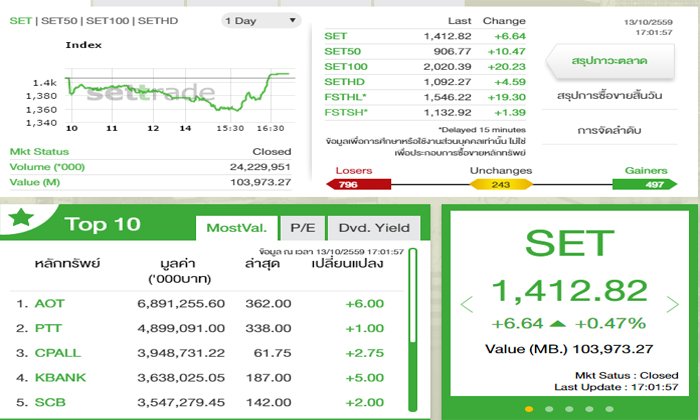Click CPALL last price 61.75
The image size is (700, 420).
click(272, 353)
